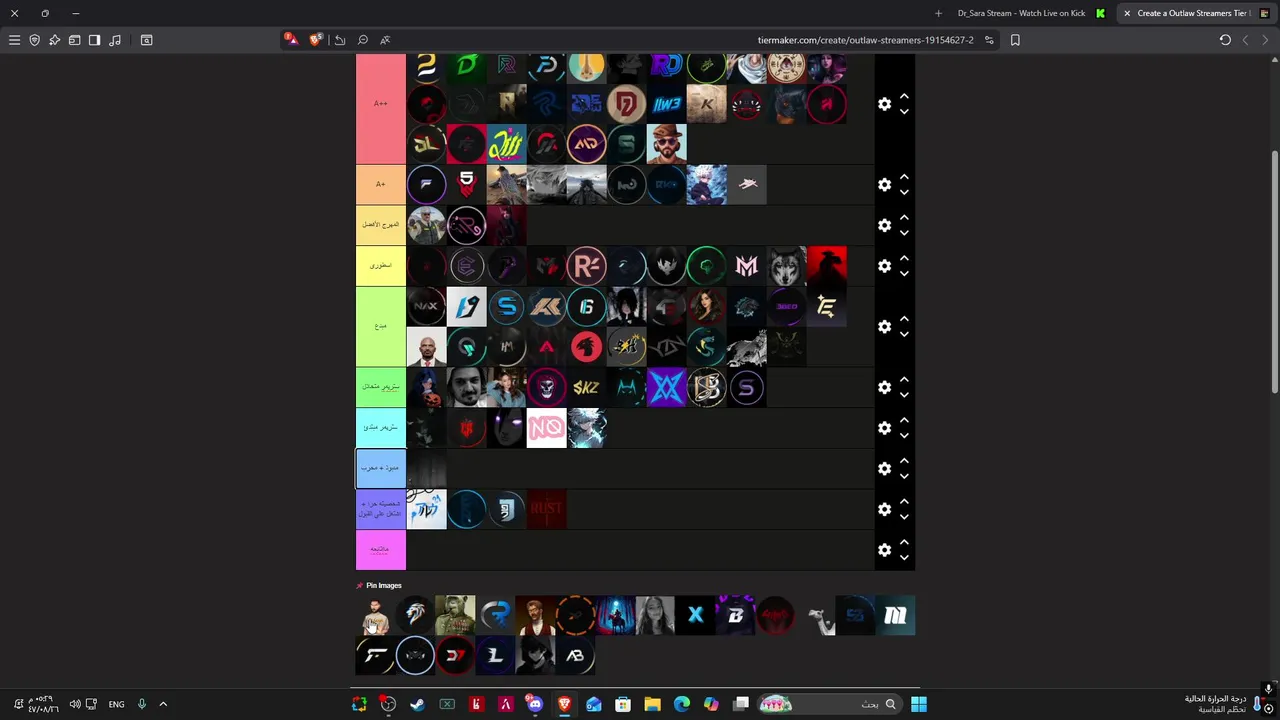
Task: Open settings gear for A++ tier row
Action: coord(884,104)
